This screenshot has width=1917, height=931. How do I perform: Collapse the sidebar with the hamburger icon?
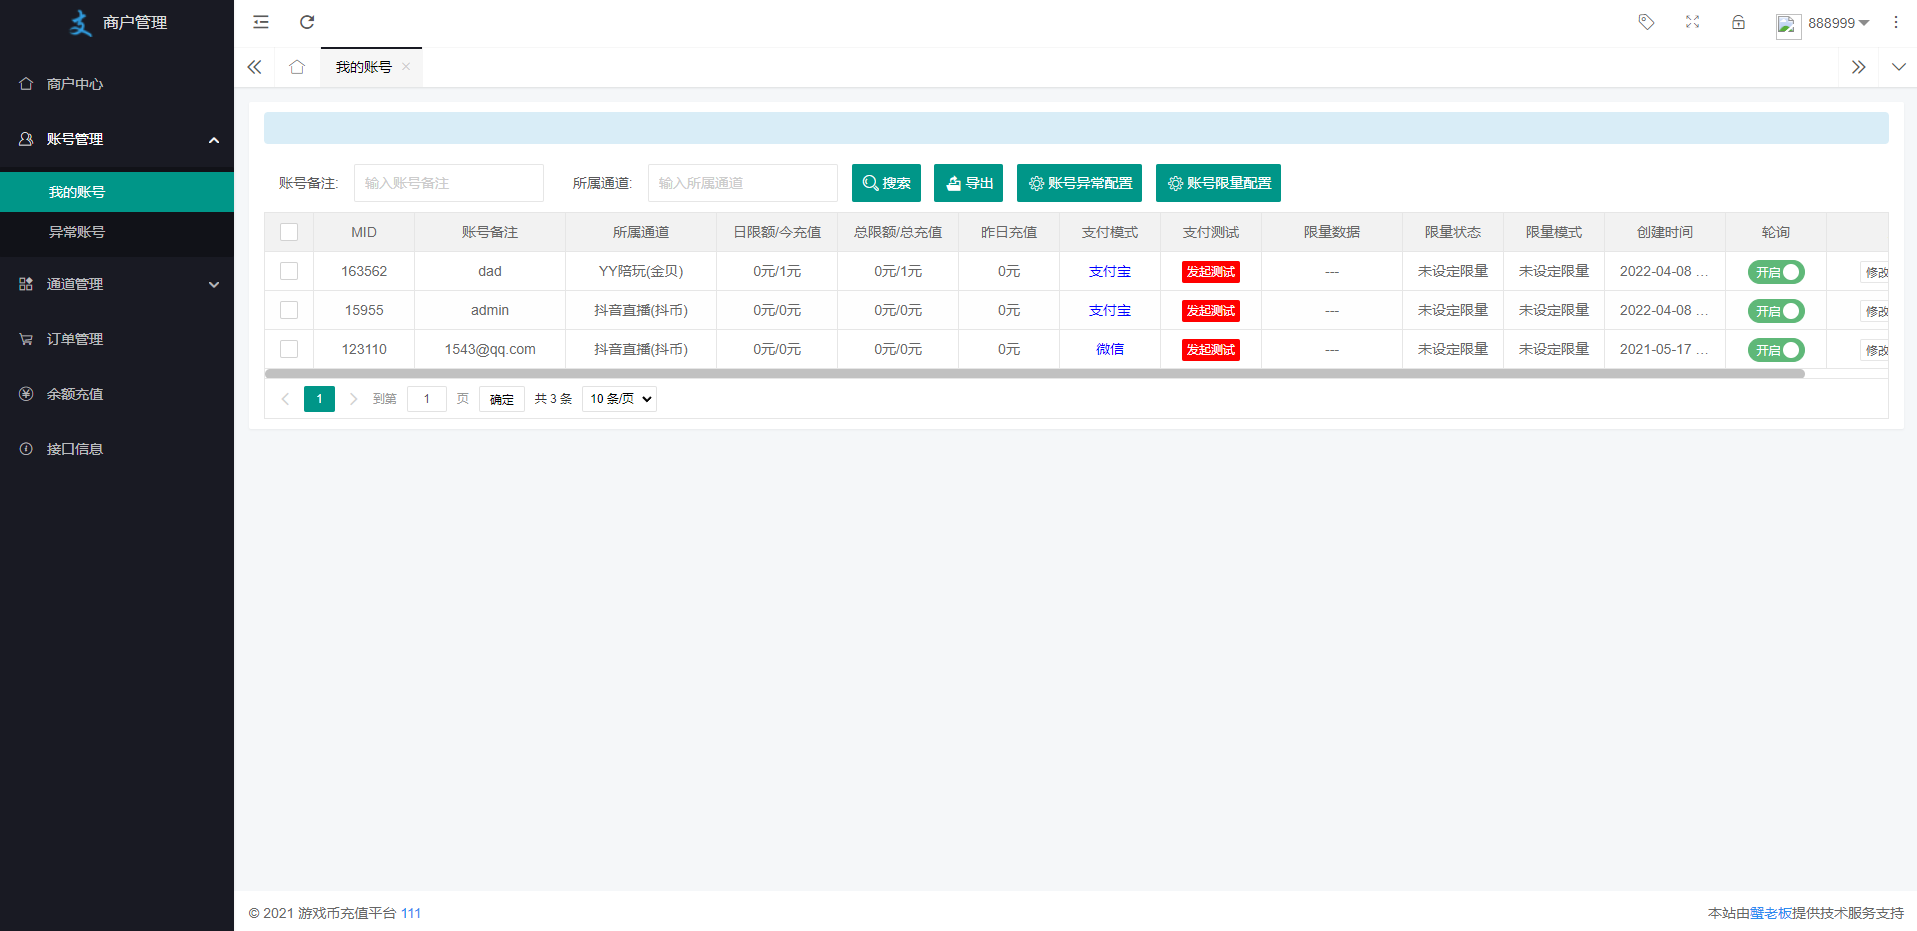pyautogui.click(x=260, y=22)
